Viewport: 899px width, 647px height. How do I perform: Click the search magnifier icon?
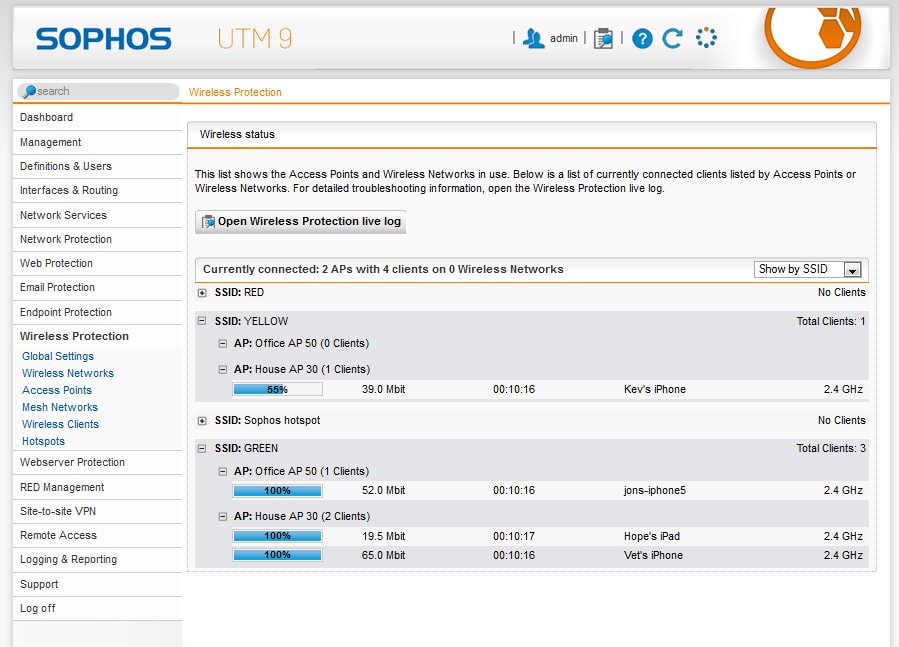coord(29,91)
